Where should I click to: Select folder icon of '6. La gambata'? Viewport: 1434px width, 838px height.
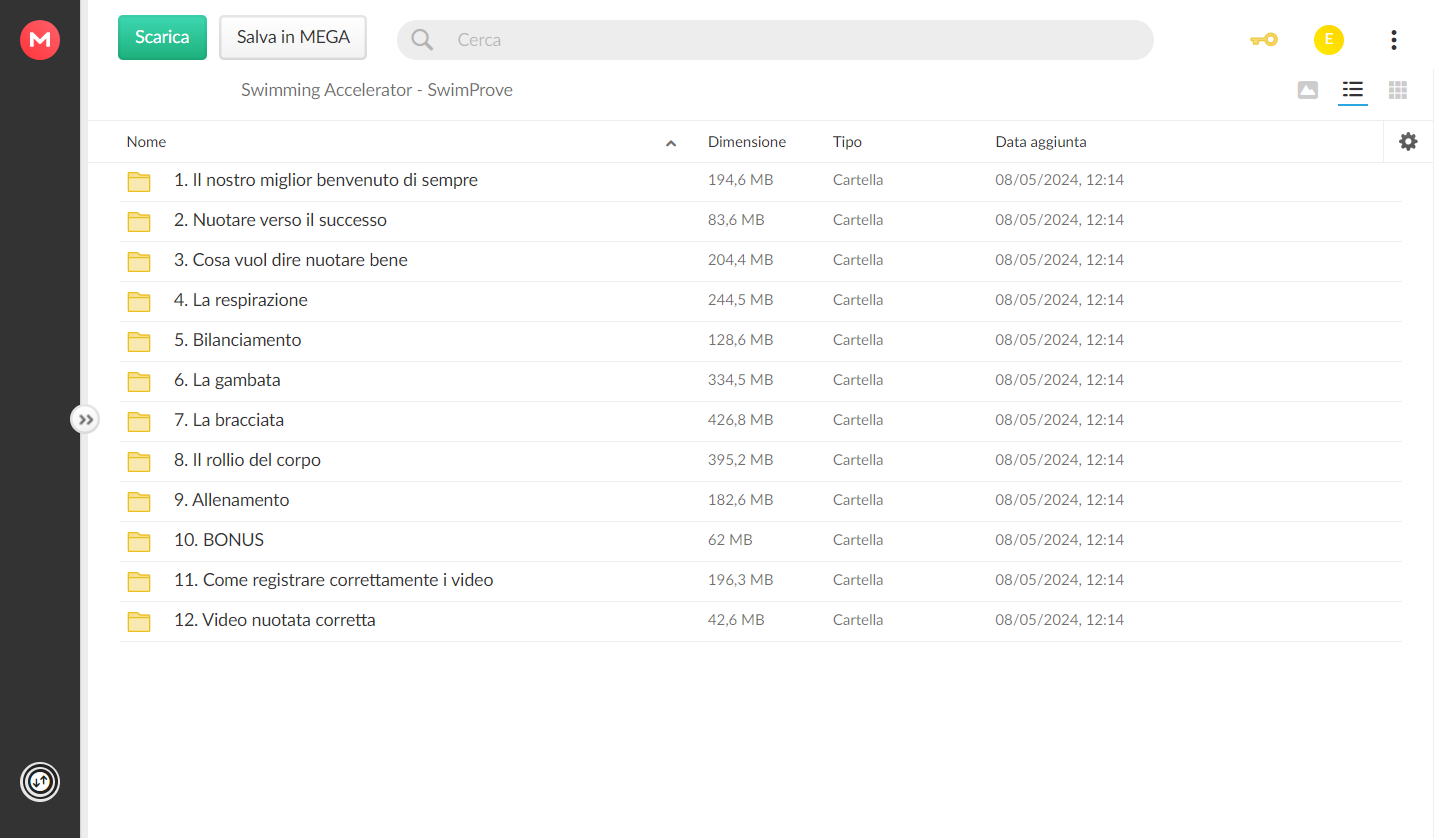tap(139, 381)
